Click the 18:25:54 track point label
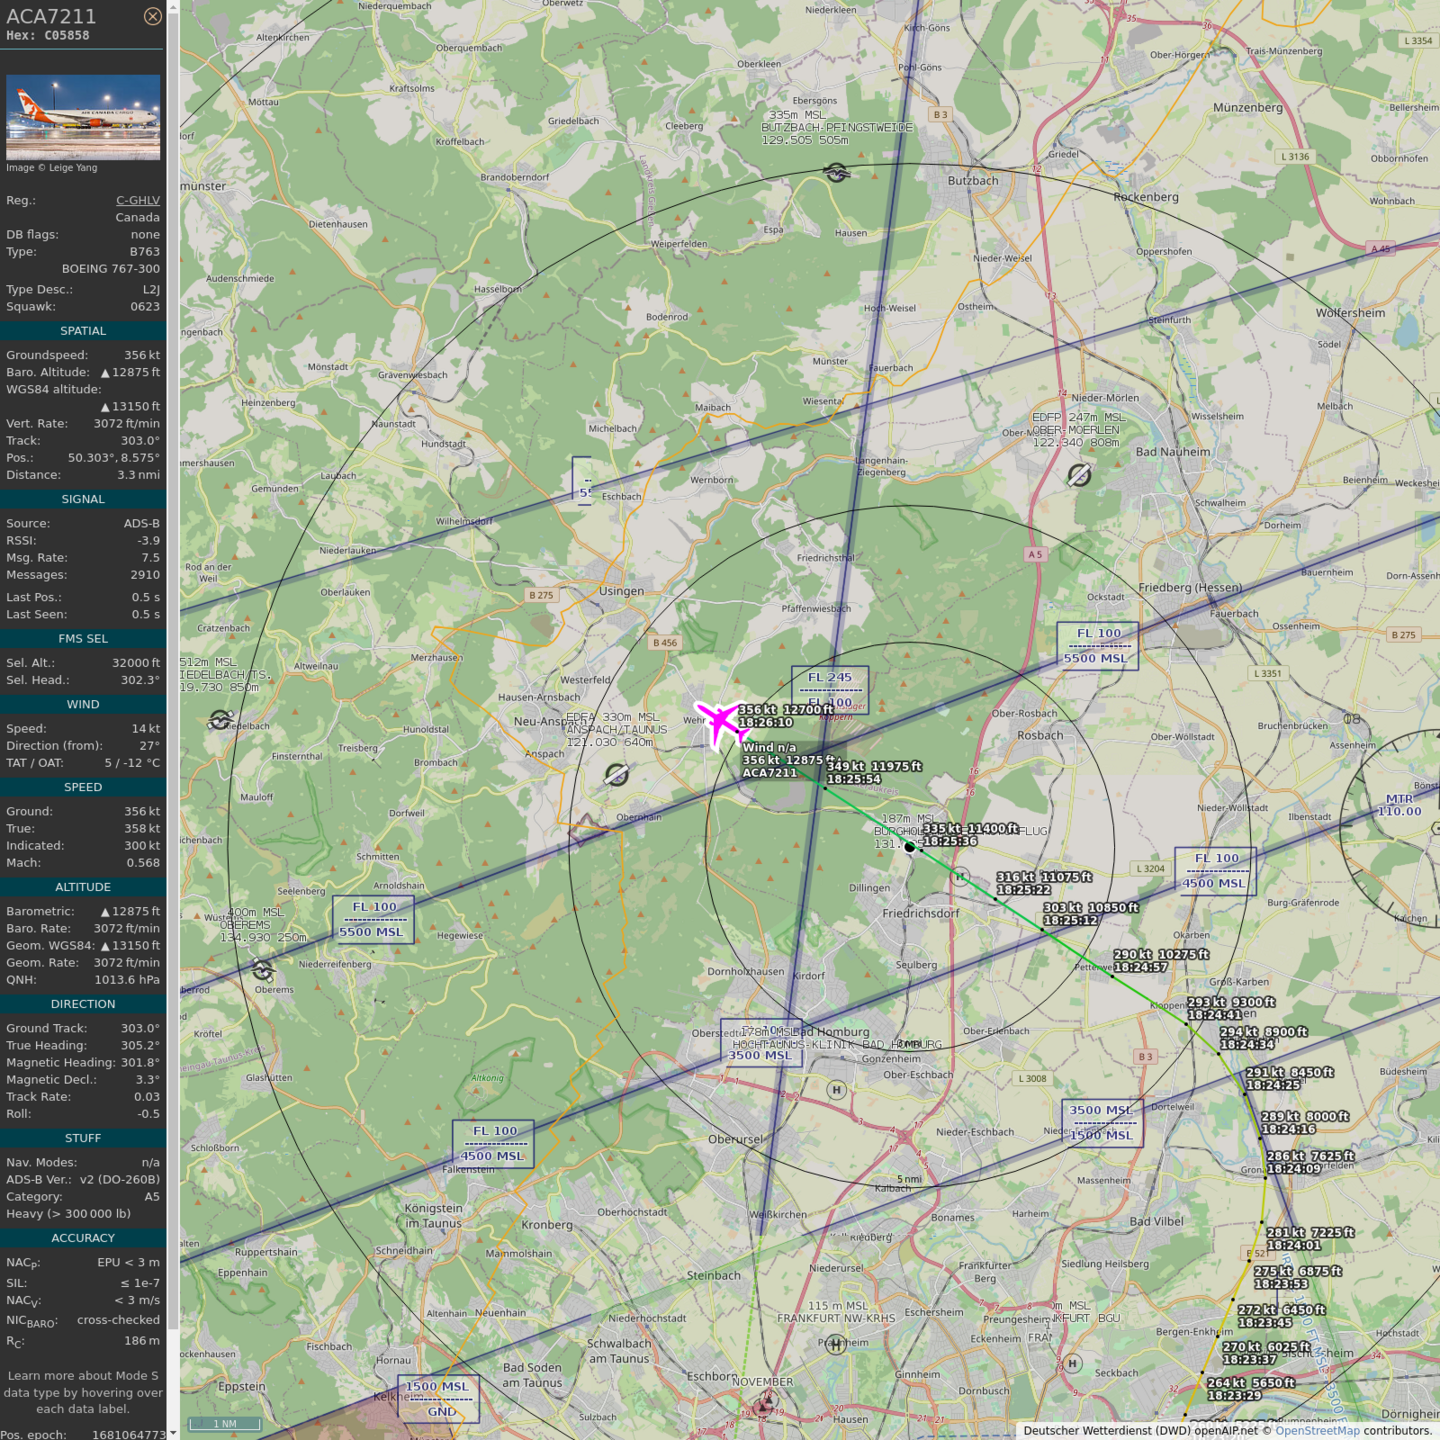The image size is (1440, 1440). click(x=853, y=779)
